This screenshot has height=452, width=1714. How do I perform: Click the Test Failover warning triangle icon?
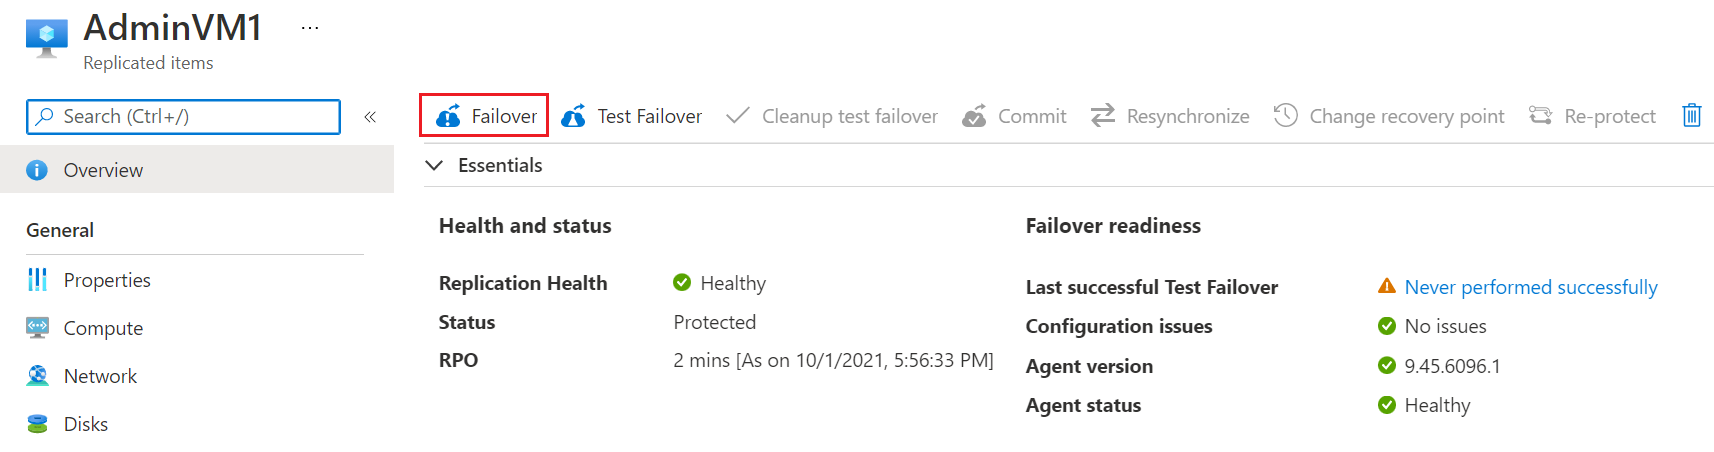point(1386,286)
